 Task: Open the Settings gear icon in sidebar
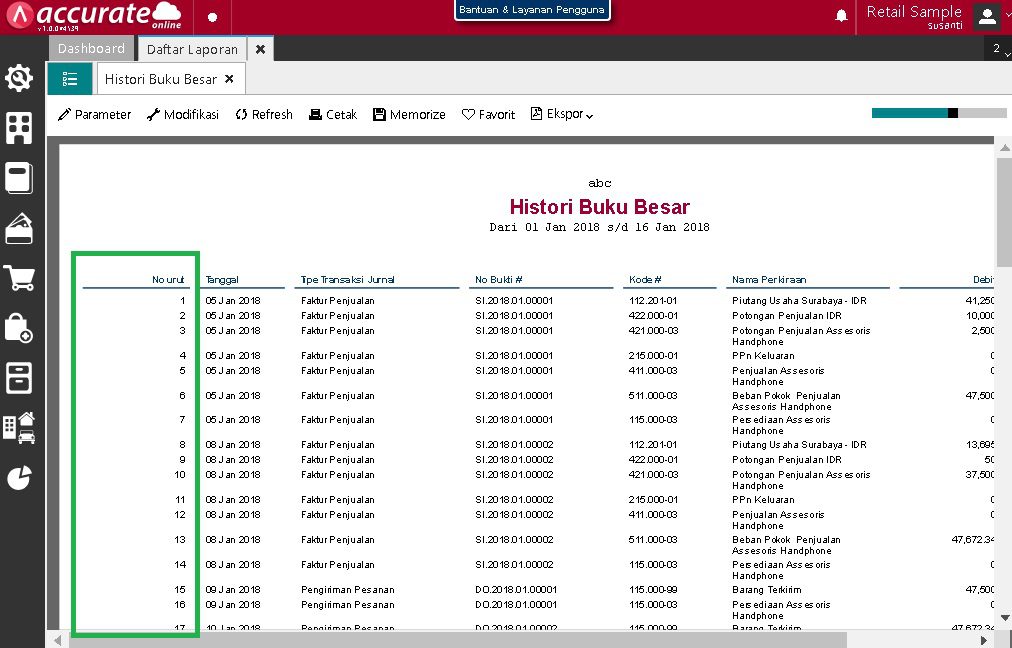pyautogui.click(x=20, y=77)
